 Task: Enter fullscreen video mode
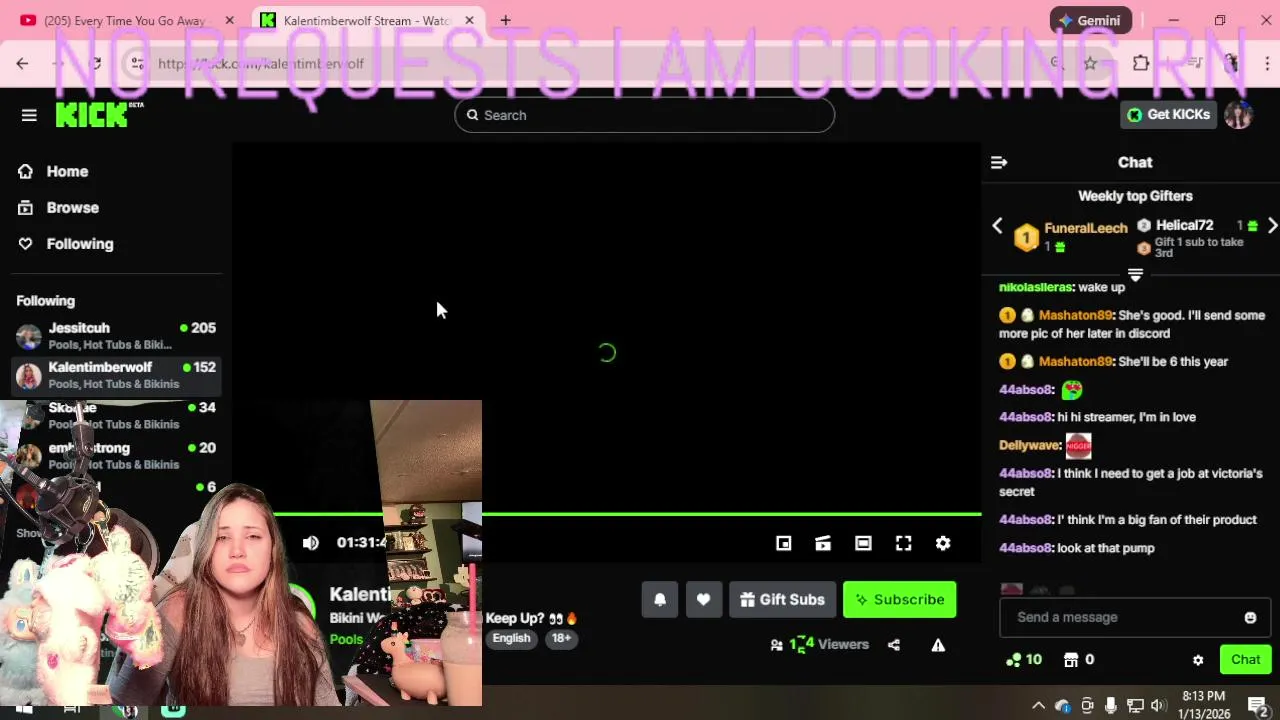(903, 543)
